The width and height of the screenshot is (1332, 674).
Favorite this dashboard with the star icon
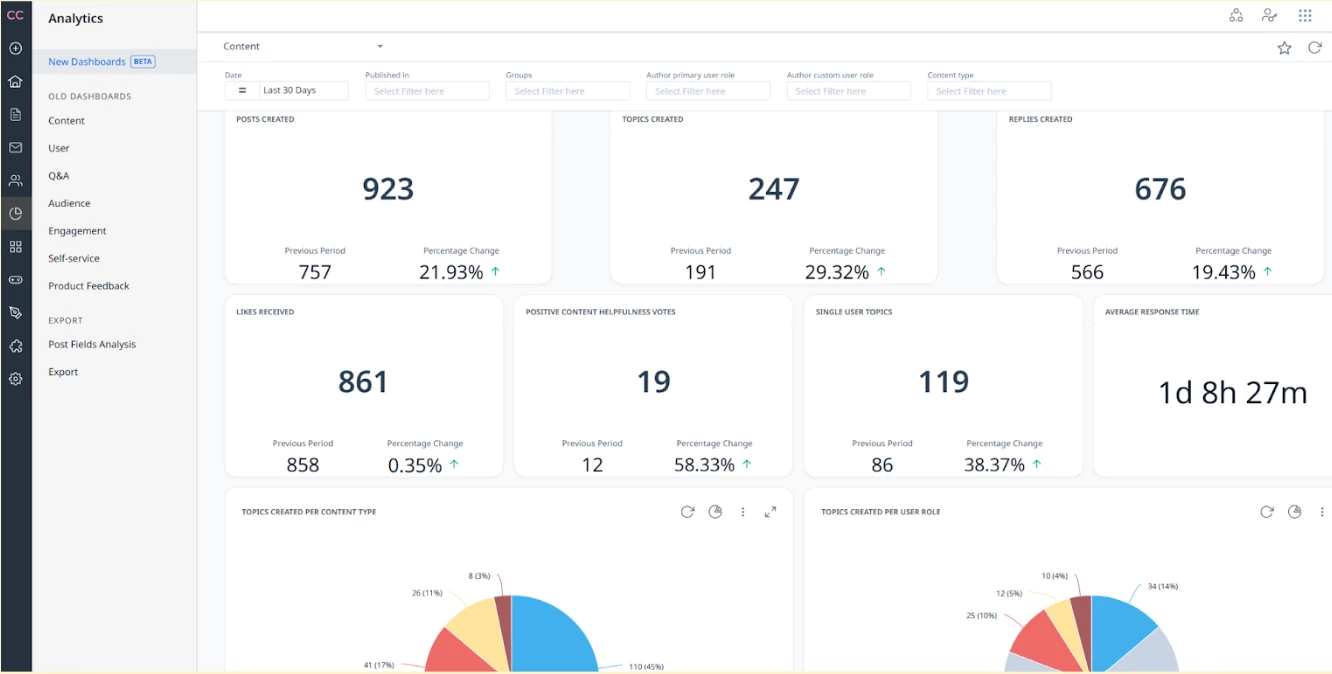click(x=1284, y=47)
